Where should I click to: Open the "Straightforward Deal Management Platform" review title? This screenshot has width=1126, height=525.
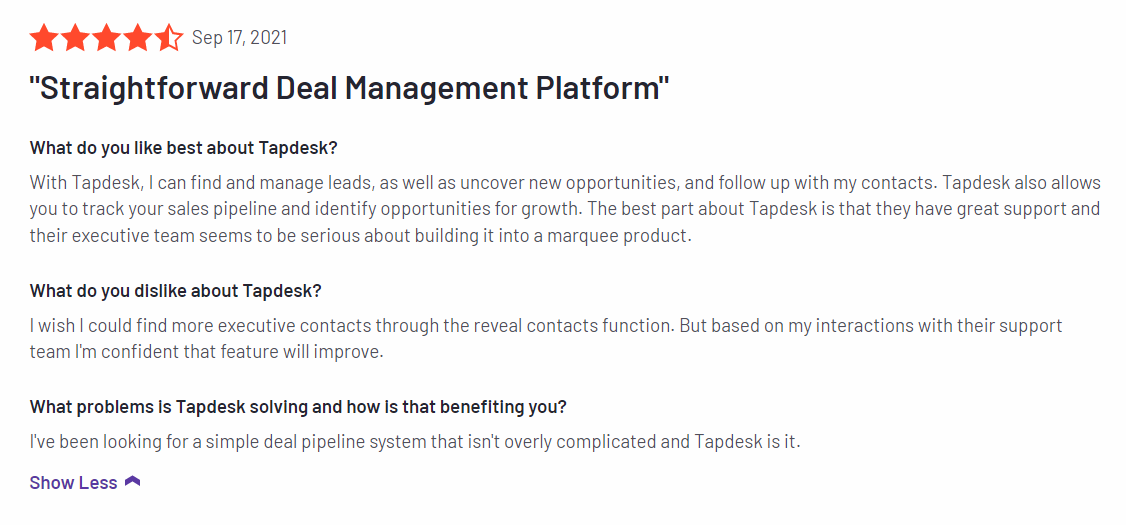(x=349, y=88)
